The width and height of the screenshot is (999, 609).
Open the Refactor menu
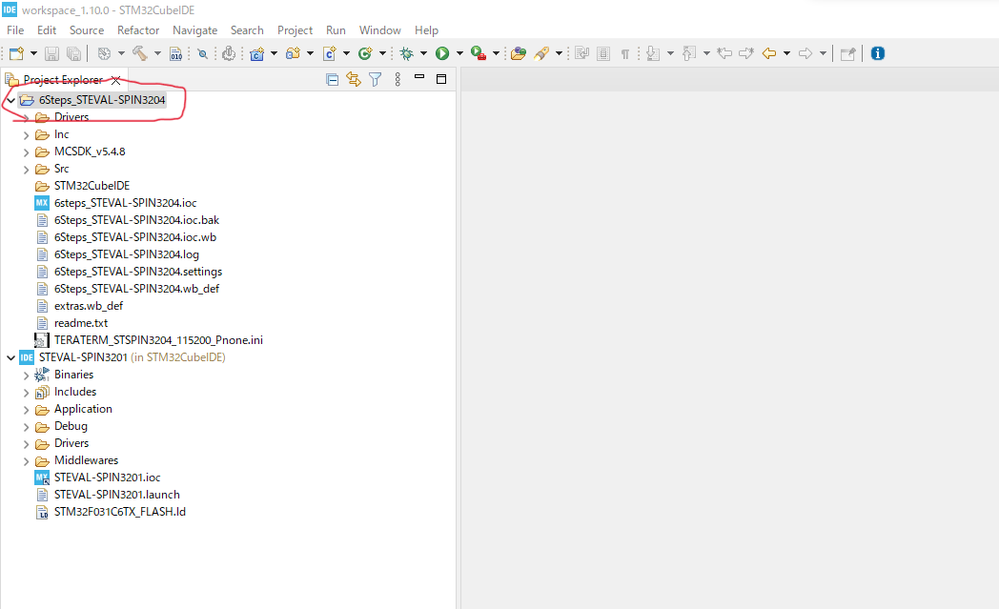tap(138, 30)
